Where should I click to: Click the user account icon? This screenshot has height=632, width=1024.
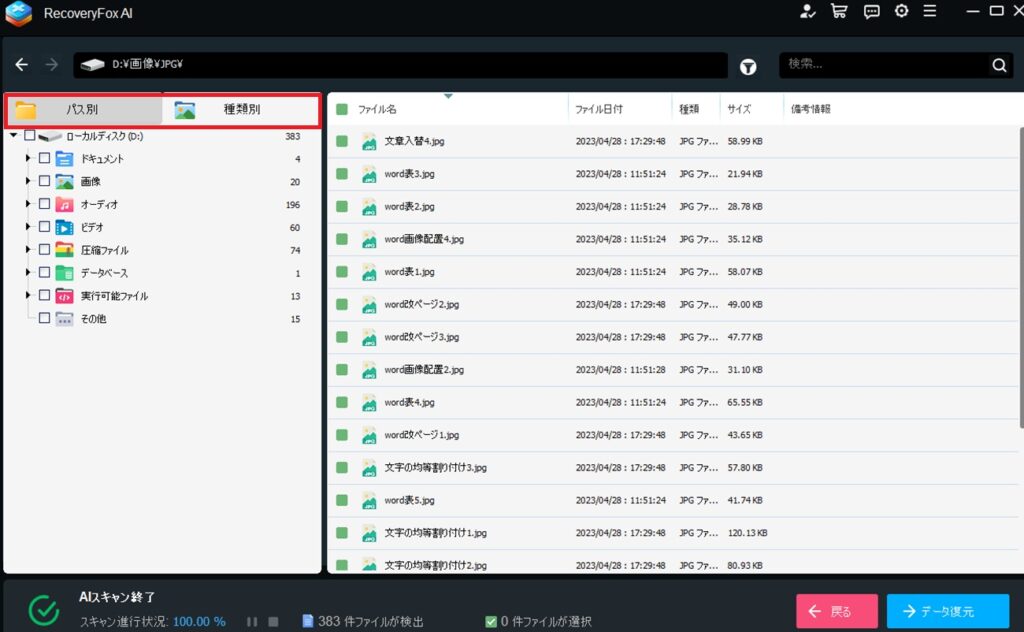click(x=808, y=11)
